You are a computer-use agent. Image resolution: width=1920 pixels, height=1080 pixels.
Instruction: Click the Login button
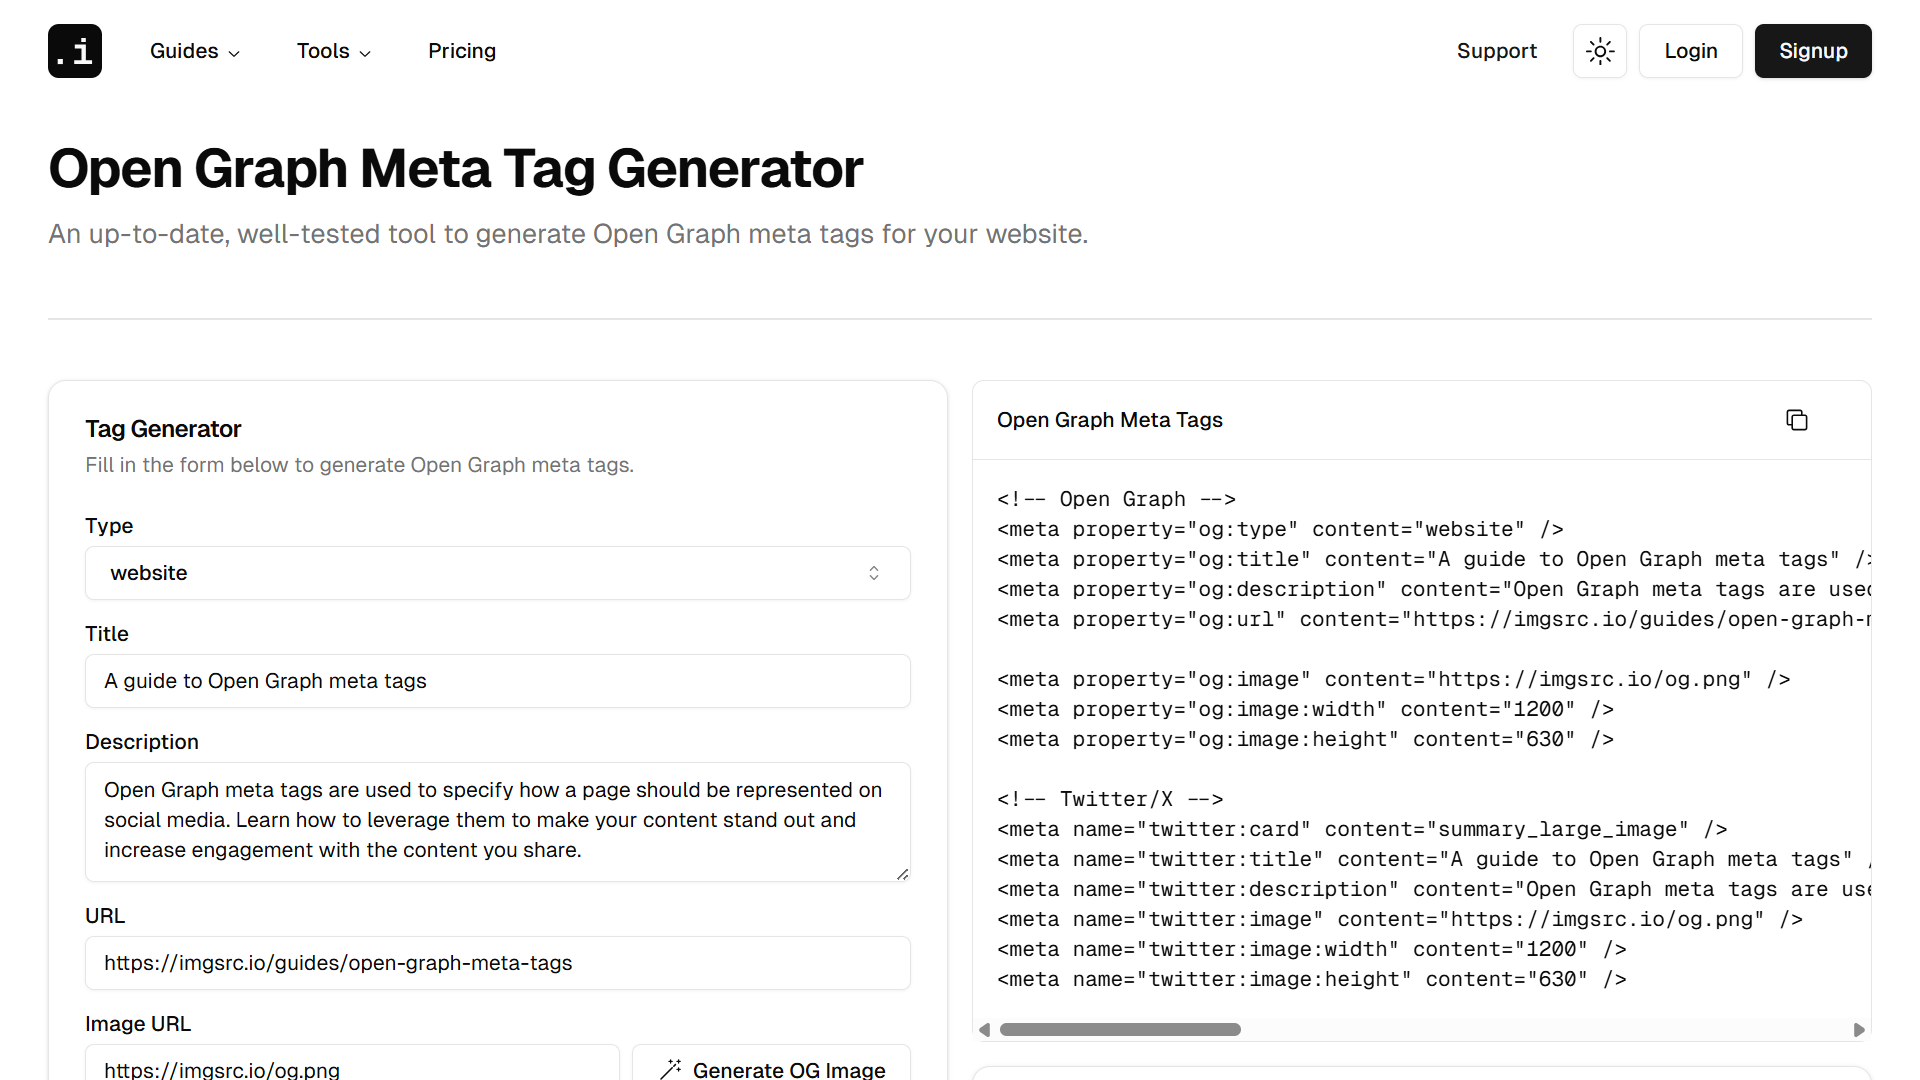coord(1690,51)
